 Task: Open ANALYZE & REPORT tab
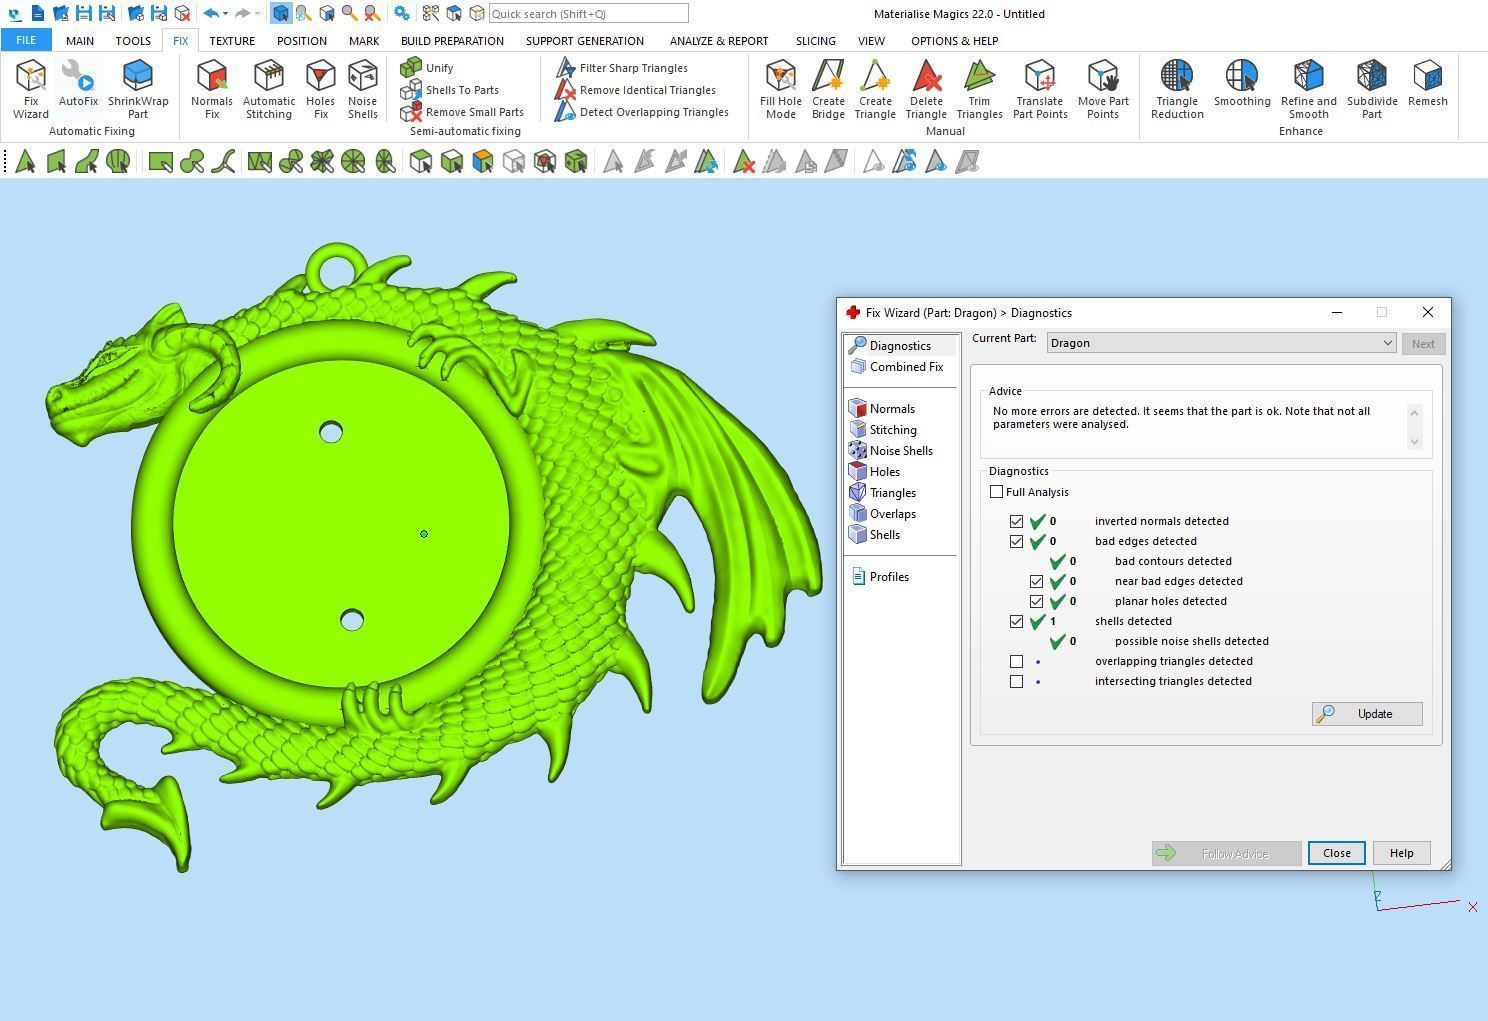point(719,41)
